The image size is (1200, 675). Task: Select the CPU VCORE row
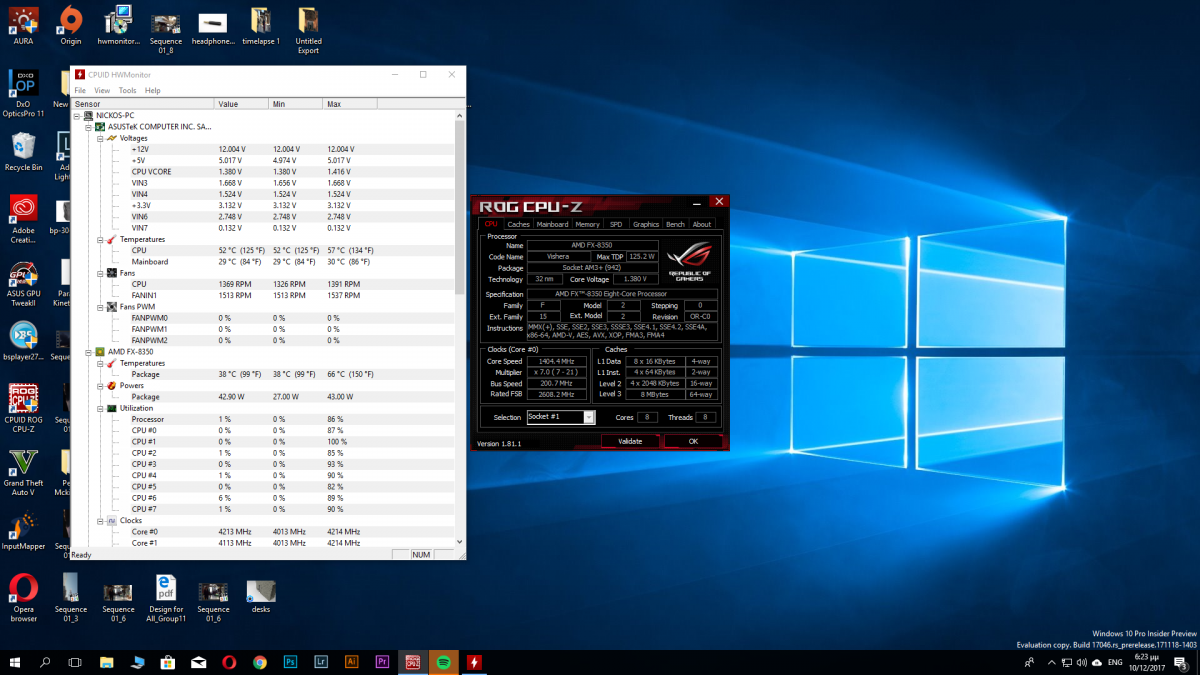(263, 172)
